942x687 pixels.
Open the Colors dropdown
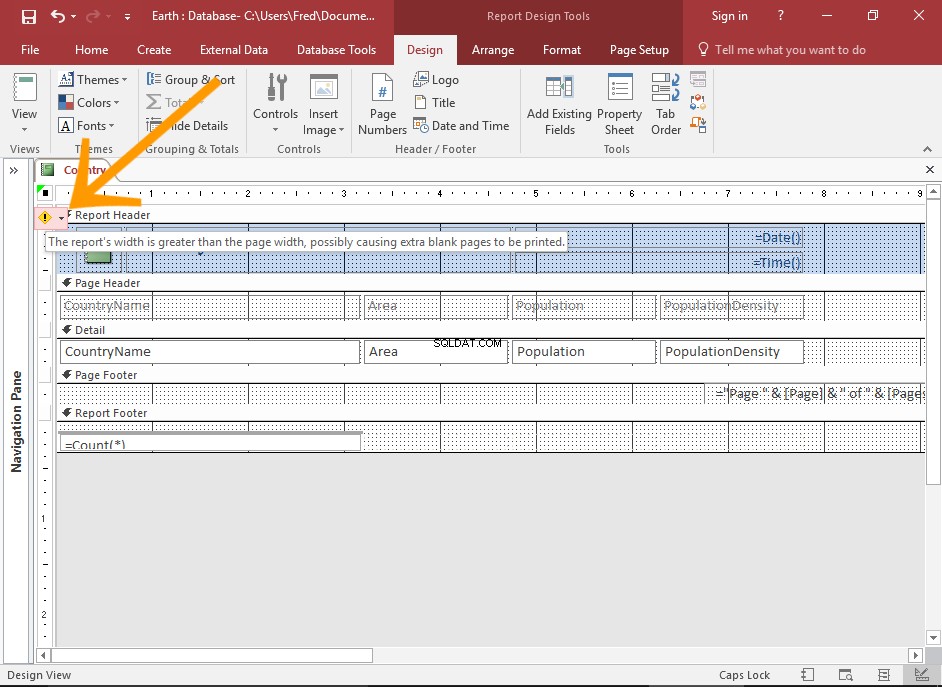pos(89,103)
